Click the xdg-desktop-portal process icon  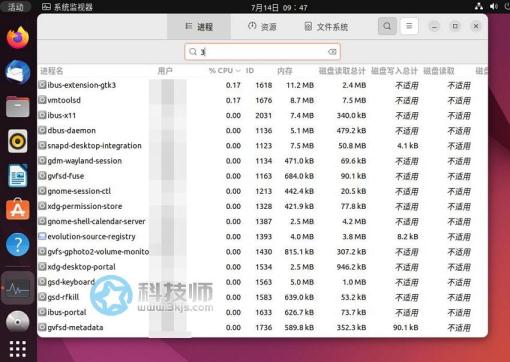coord(42,267)
